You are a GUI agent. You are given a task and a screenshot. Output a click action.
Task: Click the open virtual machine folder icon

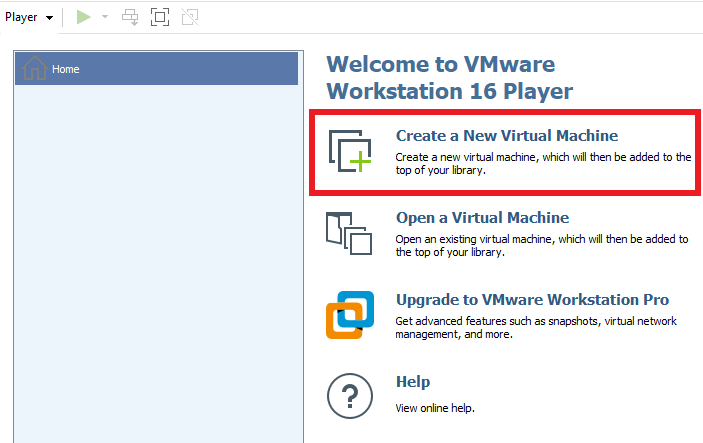(x=349, y=233)
